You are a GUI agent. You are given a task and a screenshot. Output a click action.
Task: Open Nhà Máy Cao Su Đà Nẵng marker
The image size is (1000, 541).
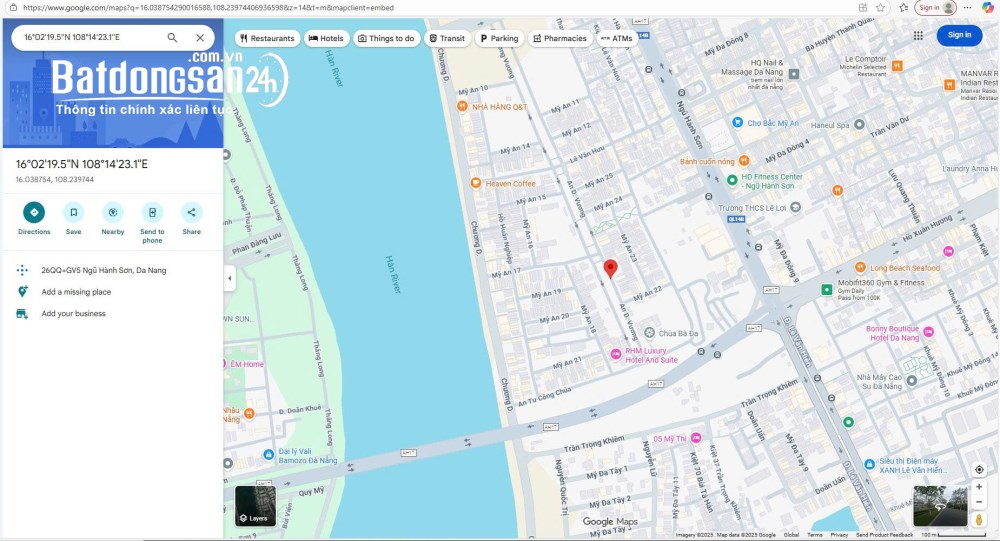click(x=911, y=380)
